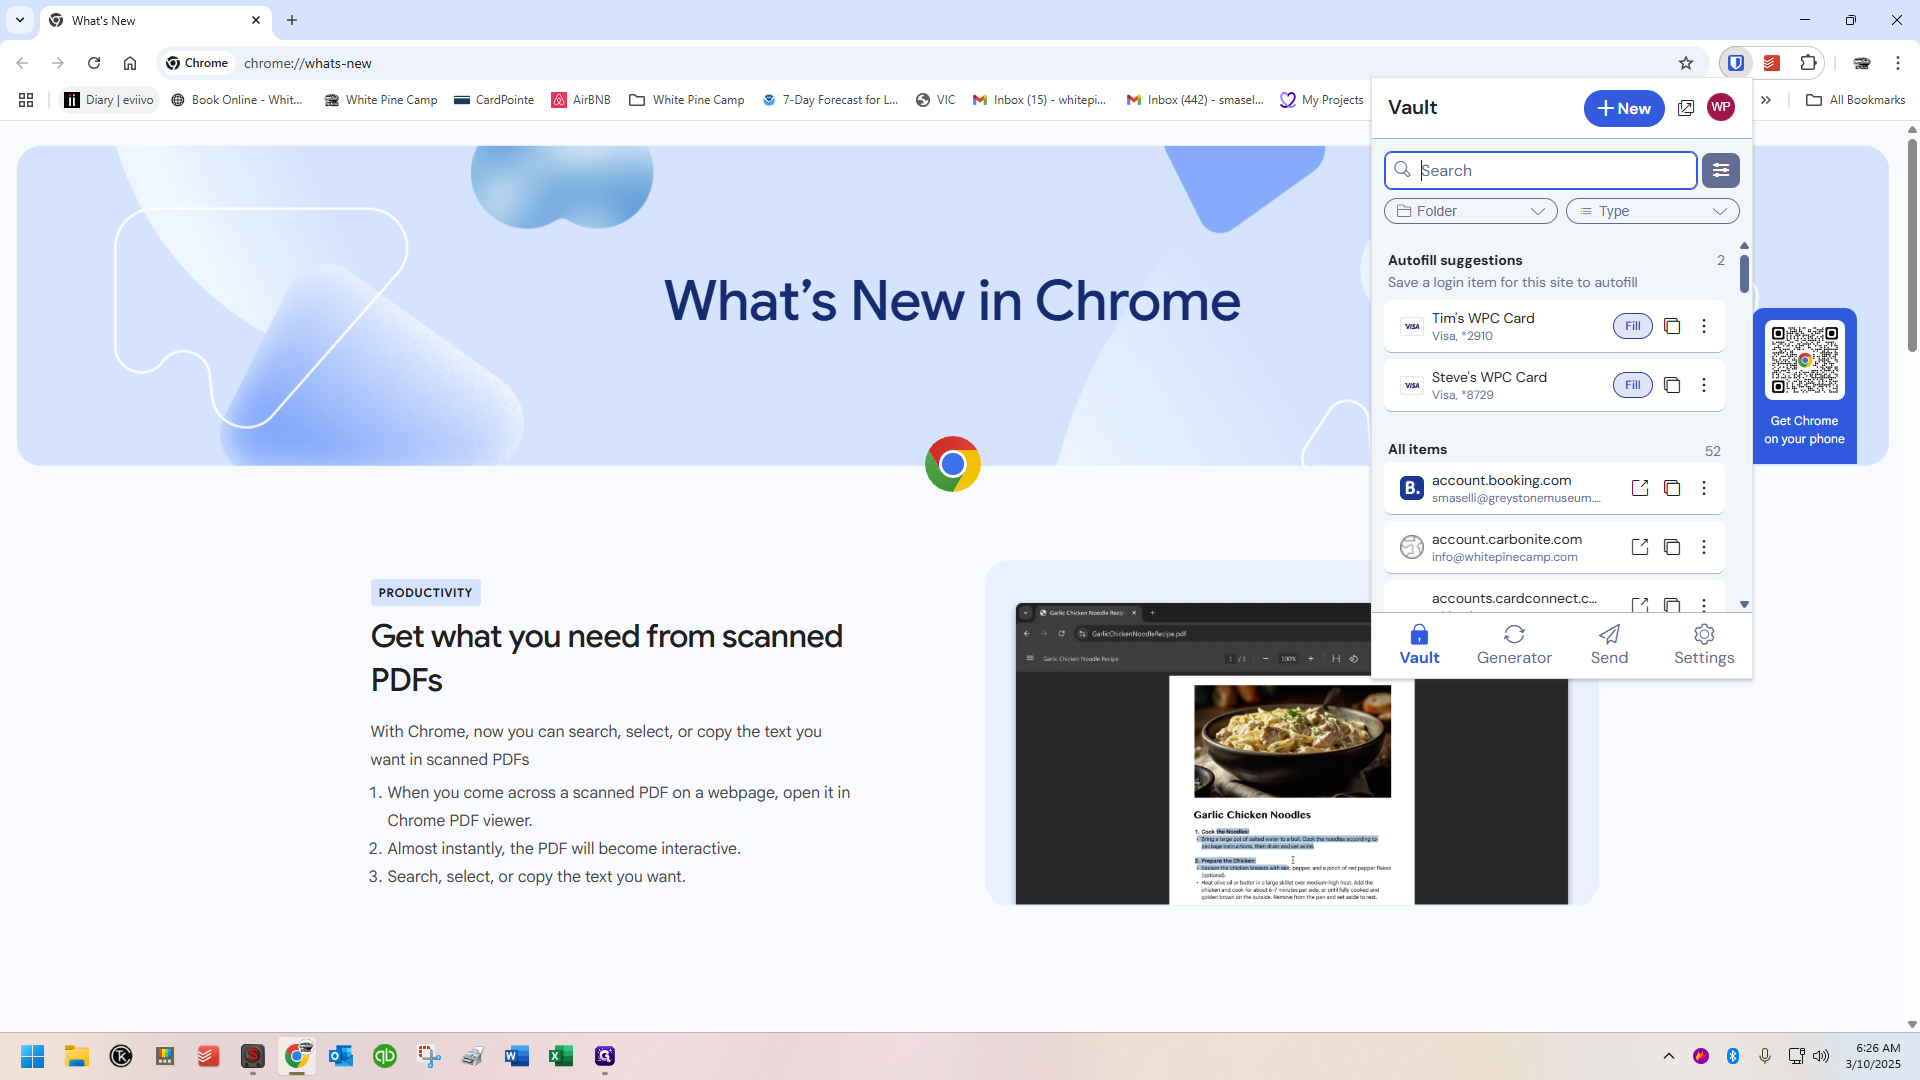
Task: Fill with Steve's WPC Card
Action: click(1632, 385)
